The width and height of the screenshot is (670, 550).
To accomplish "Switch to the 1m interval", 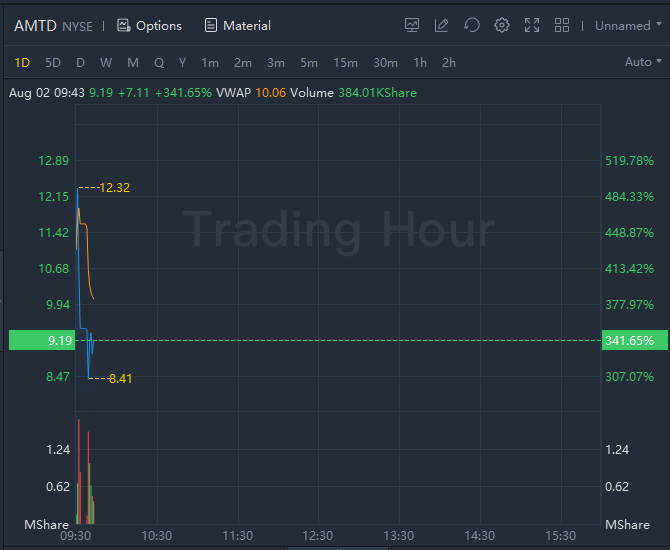I will pos(210,63).
